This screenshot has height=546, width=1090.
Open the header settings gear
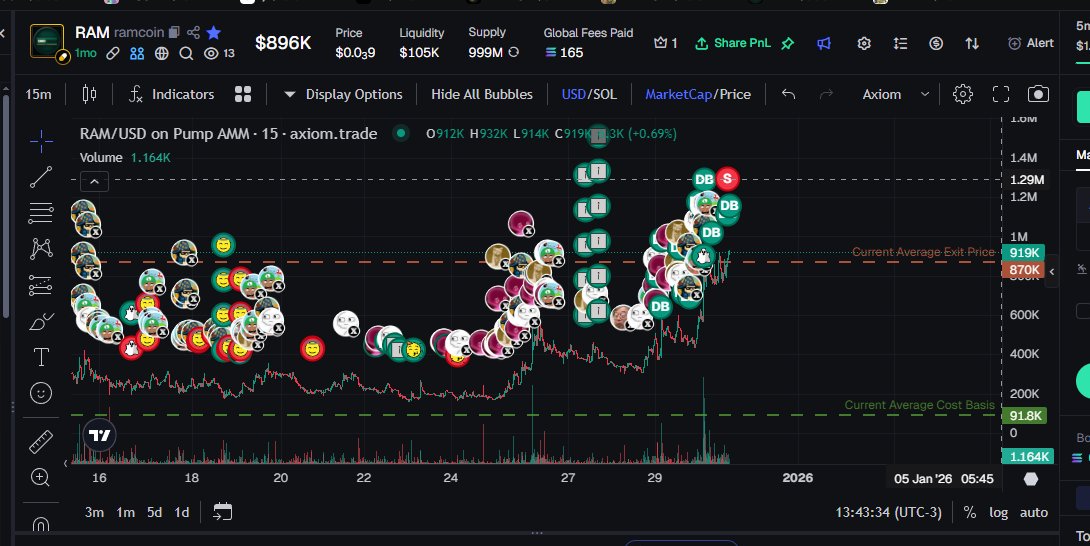click(x=864, y=43)
